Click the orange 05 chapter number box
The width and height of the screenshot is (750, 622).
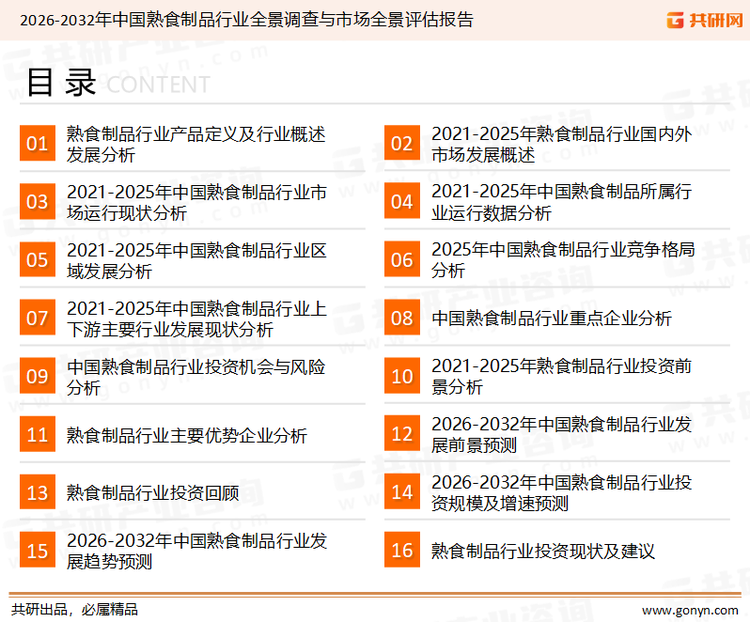pyautogui.click(x=37, y=260)
